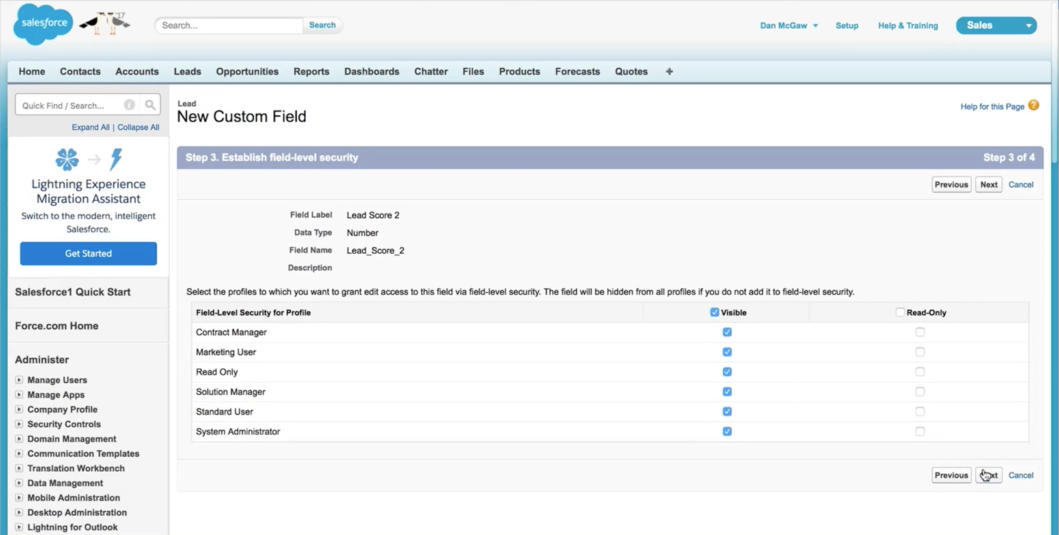The width and height of the screenshot is (1059, 535).
Task: Open the Reports tab
Action: pyautogui.click(x=311, y=71)
